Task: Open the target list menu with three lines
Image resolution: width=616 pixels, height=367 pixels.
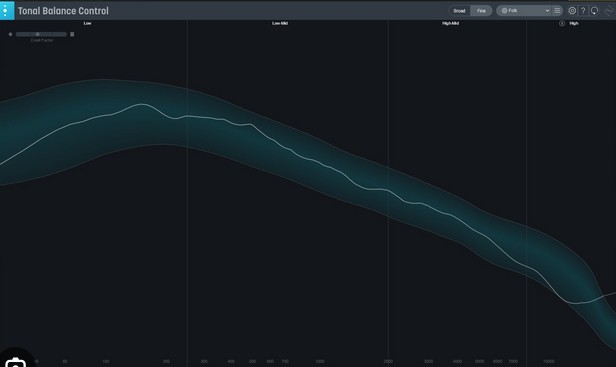Action: click(x=557, y=11)
